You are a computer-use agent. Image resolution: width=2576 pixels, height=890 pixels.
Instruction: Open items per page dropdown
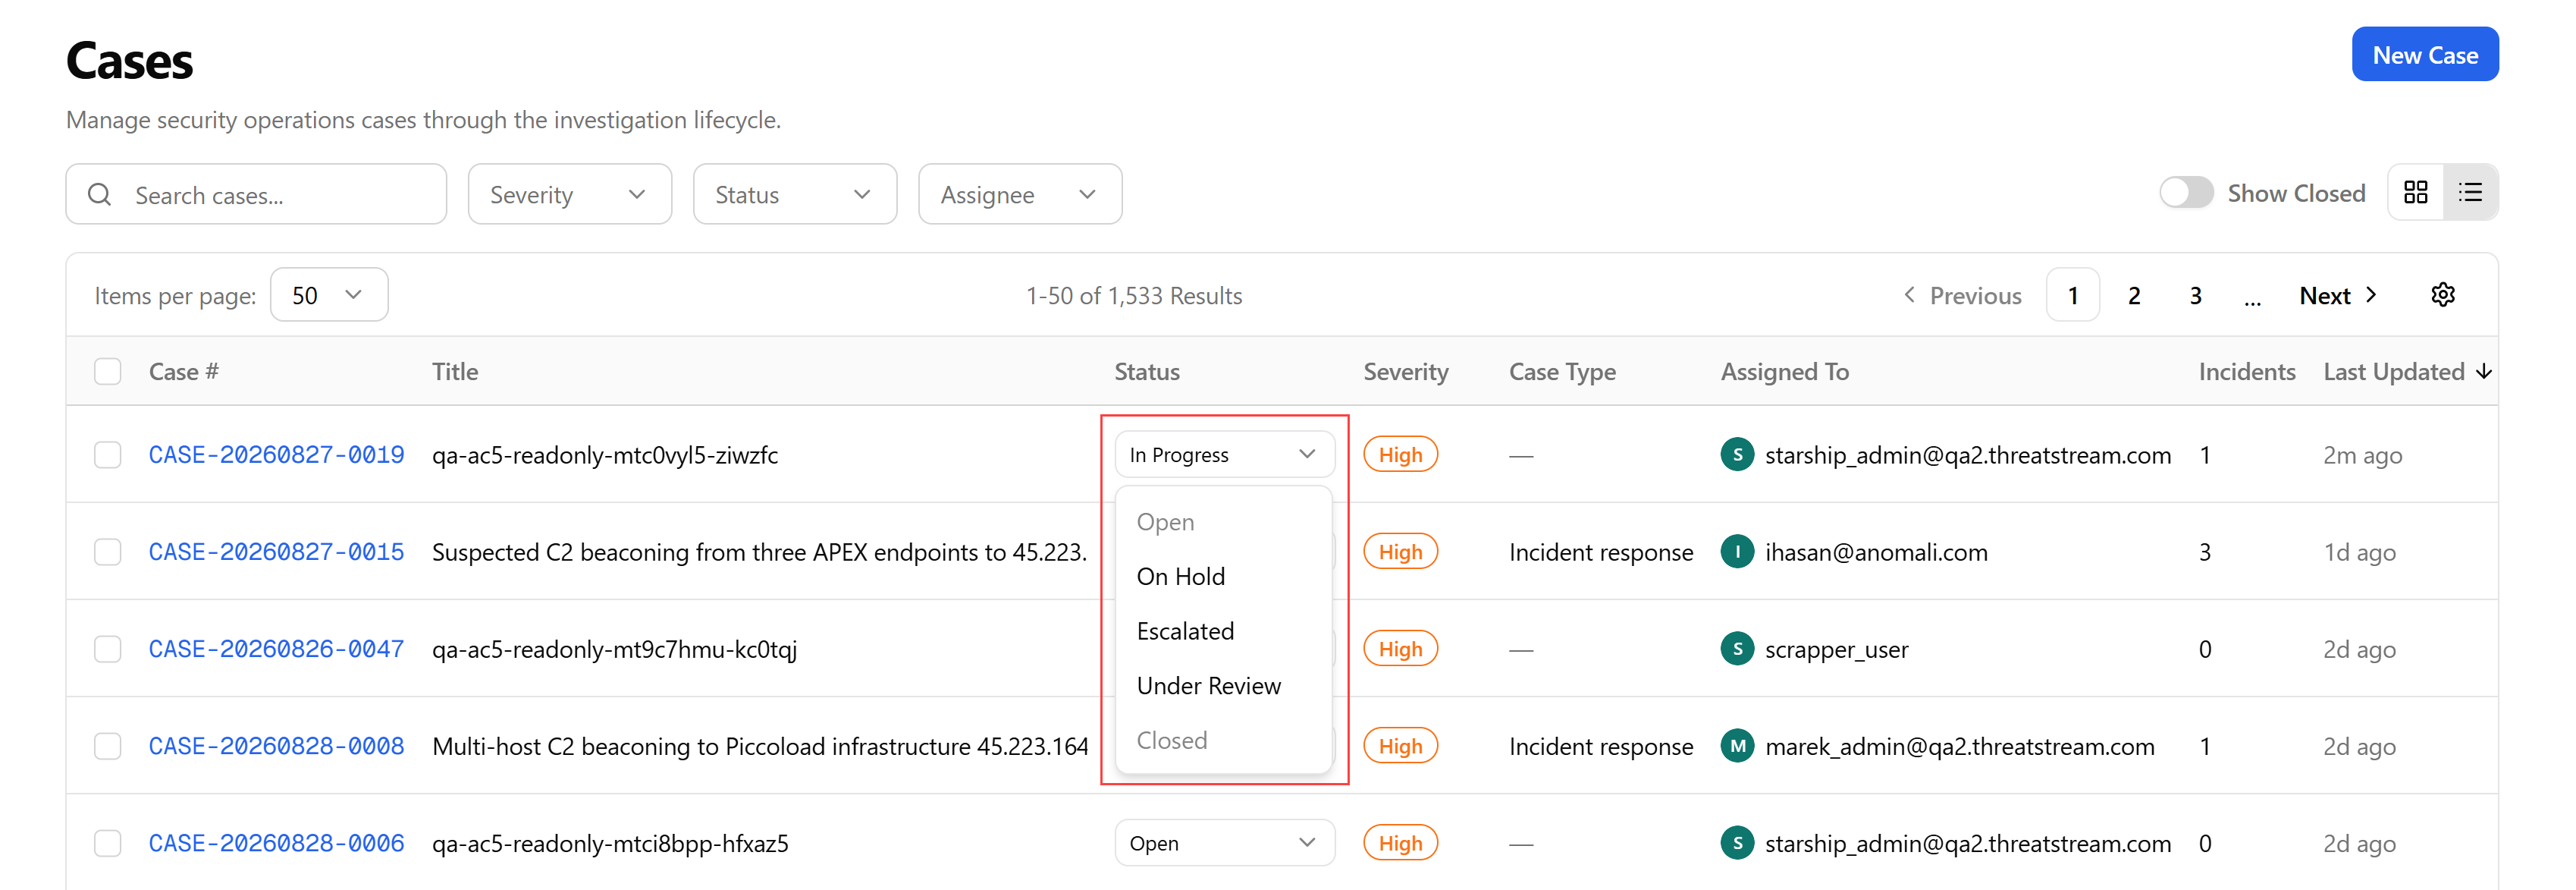click(x=329, y=295)
